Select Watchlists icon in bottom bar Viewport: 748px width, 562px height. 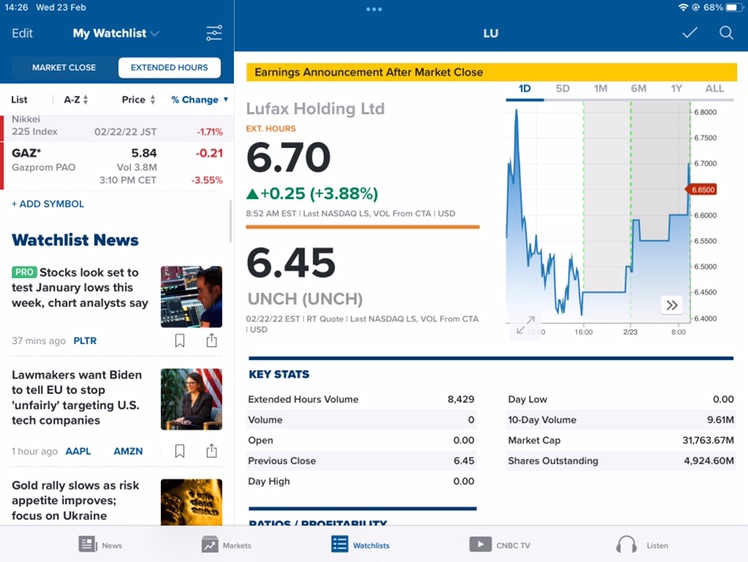(x=339, y=544)
